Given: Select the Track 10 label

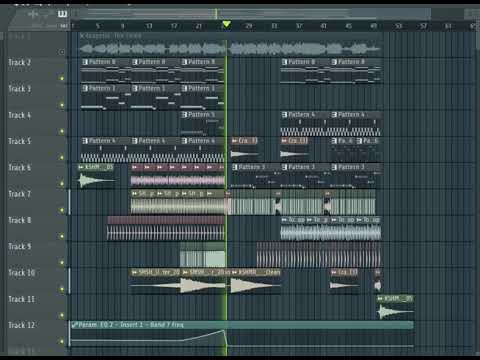Looking at the screenshot, I should pos(21,273).
